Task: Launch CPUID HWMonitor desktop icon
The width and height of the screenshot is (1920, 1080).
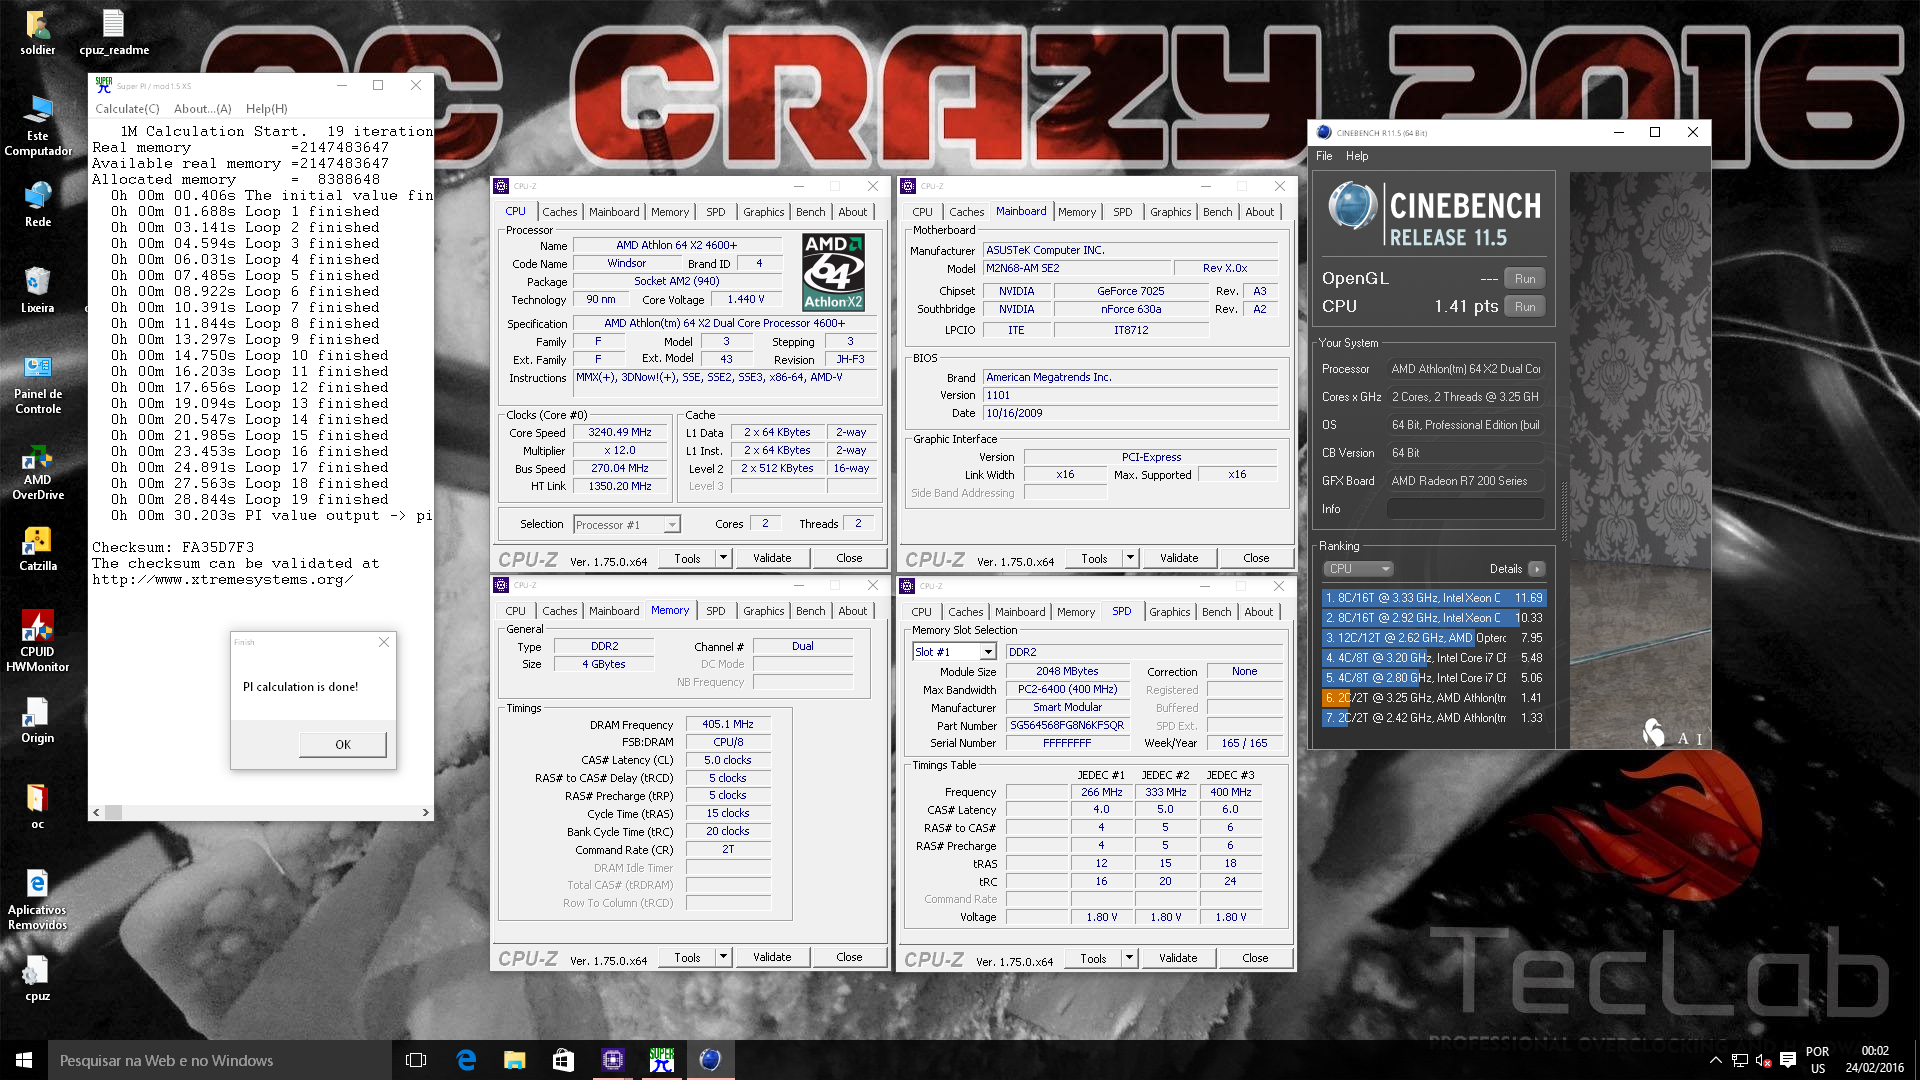Action: (x=38, y=640)
